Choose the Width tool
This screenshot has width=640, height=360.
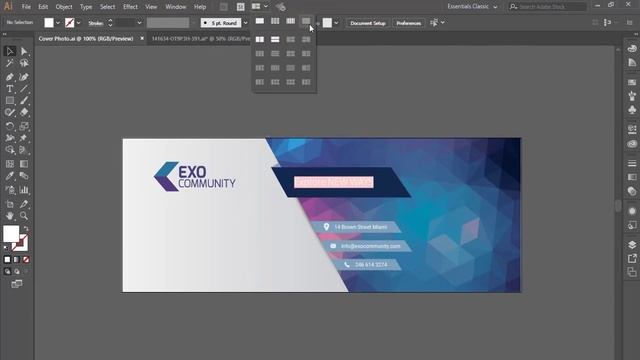pos(10,138)
